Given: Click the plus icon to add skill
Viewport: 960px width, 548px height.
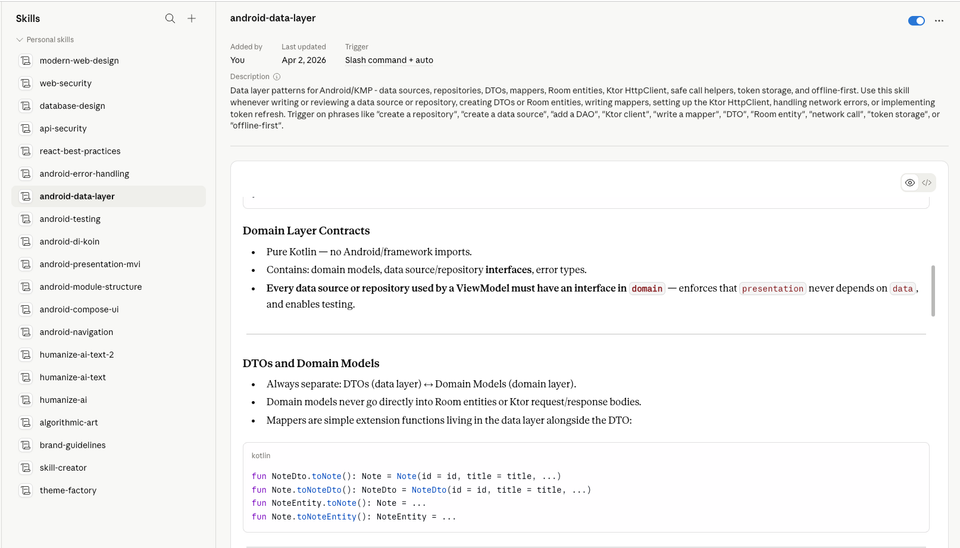Looking at the screenshot, I should 192,18.
